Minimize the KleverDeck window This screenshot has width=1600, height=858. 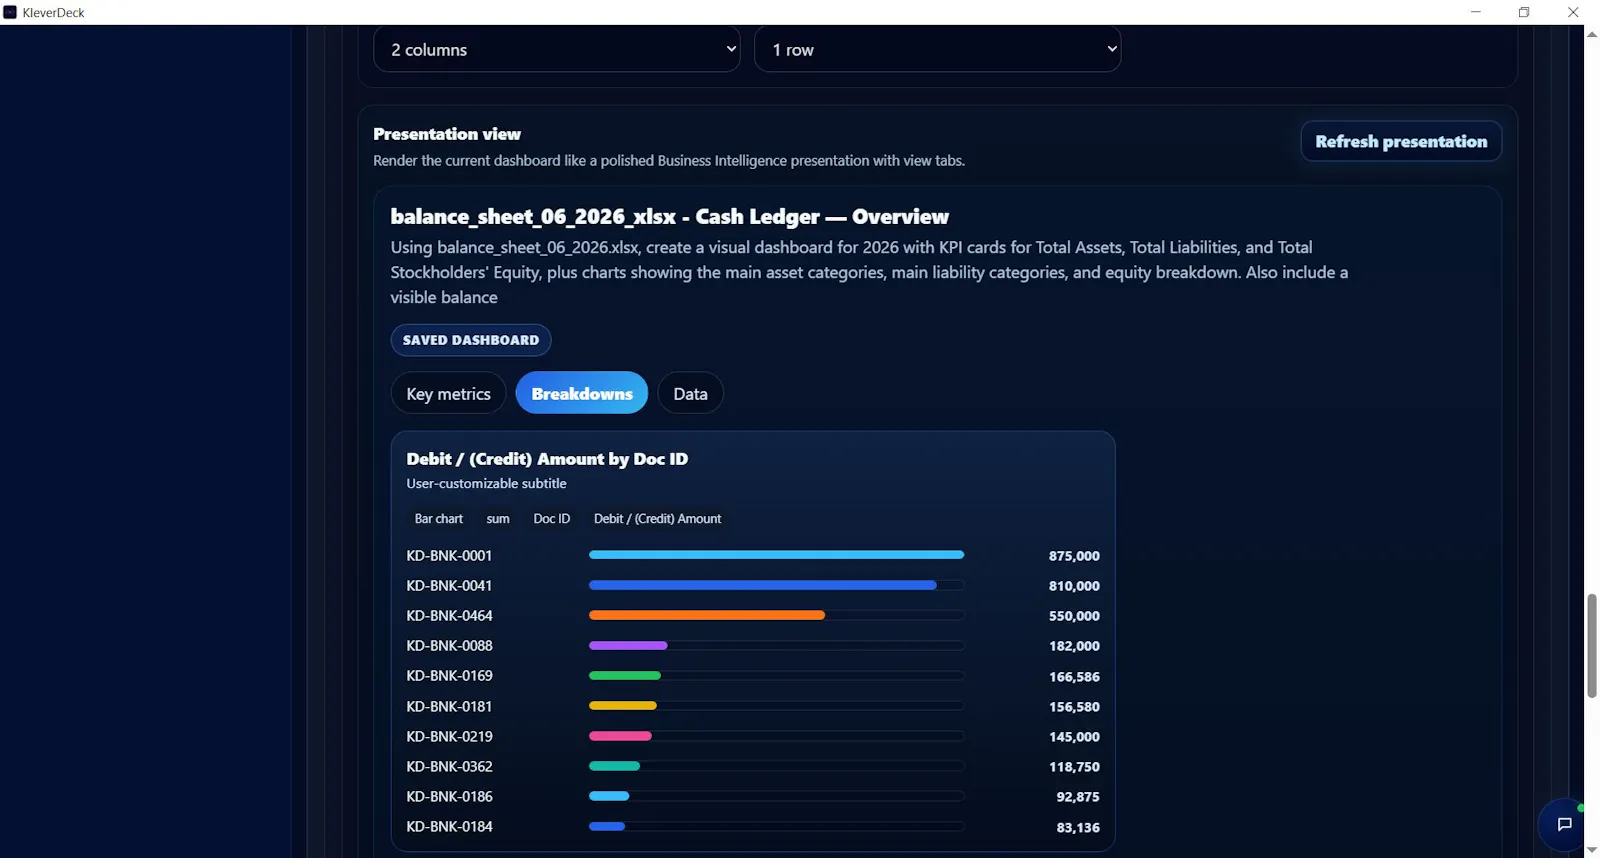point(1475,12)
